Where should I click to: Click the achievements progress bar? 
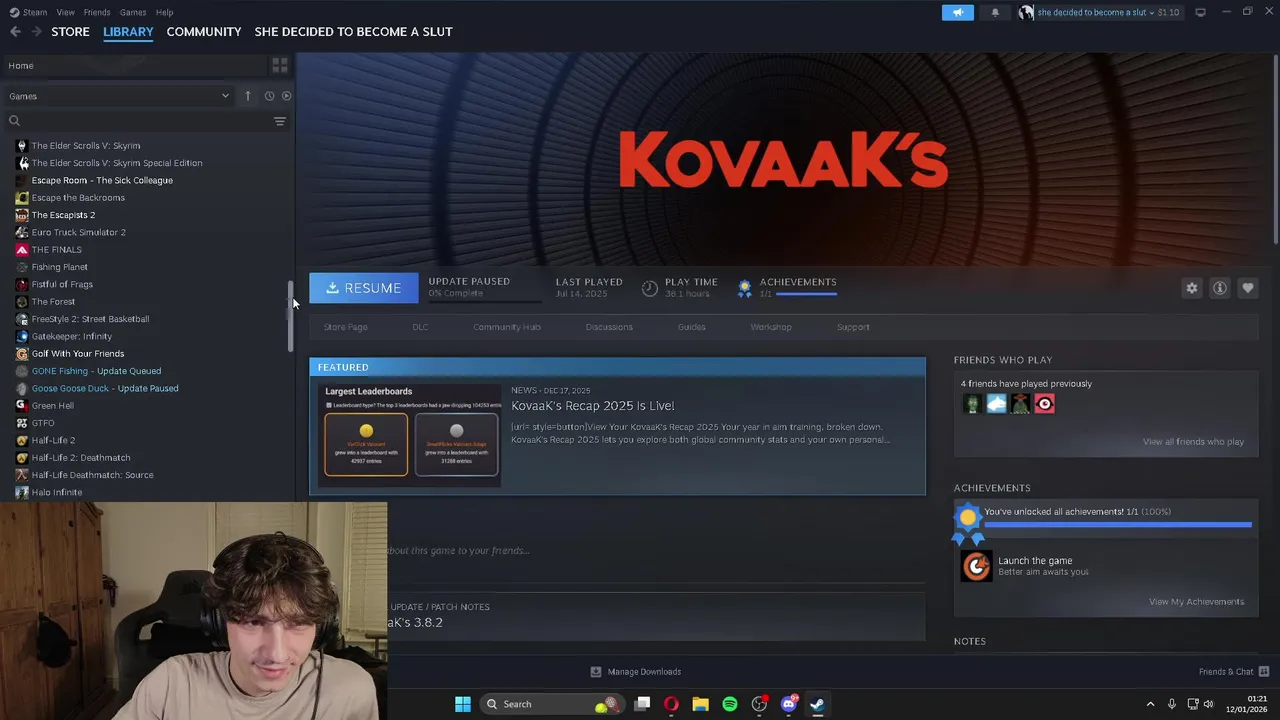coord(1118,524)
